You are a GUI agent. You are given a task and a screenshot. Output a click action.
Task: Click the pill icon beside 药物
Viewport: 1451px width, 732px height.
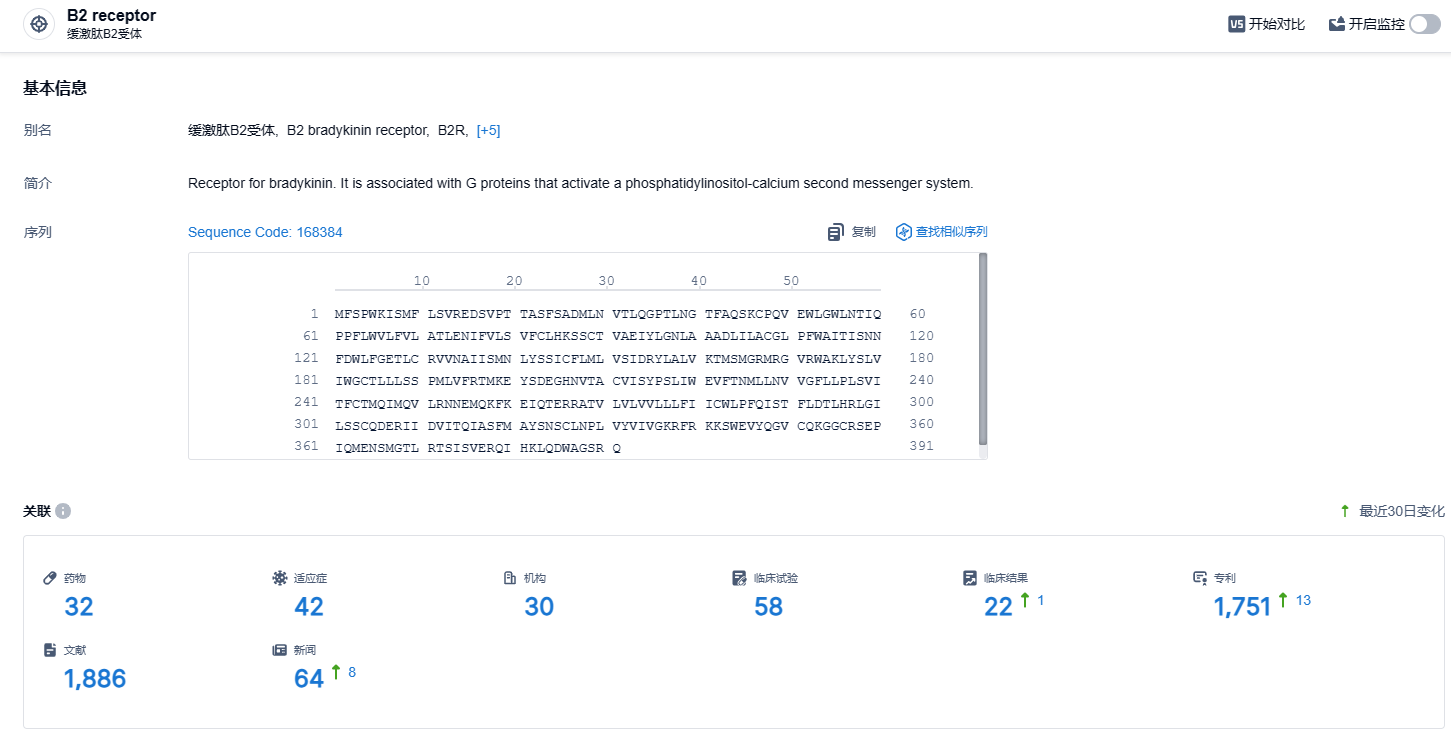(50, 578)
